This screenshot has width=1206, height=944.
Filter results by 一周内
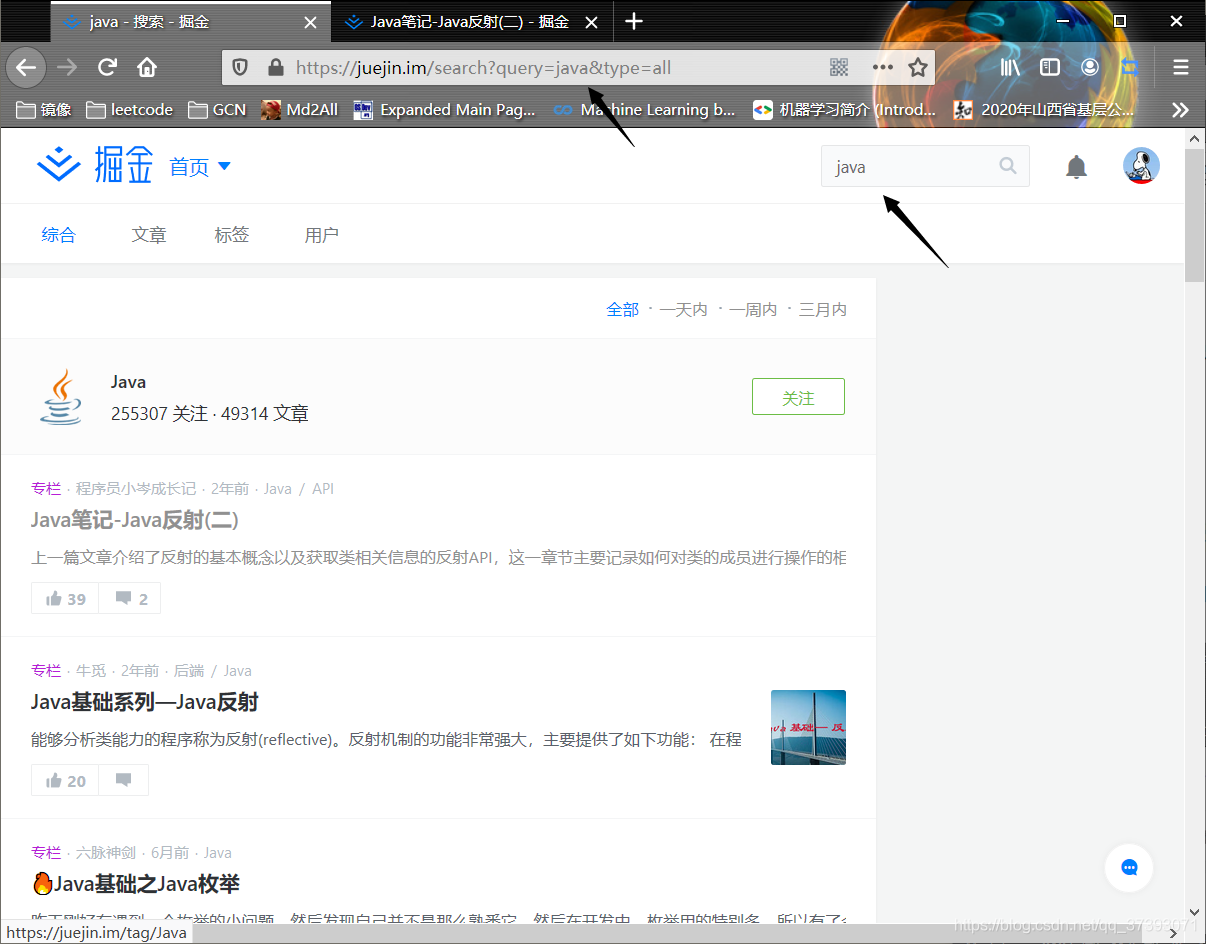click(754, 310)
